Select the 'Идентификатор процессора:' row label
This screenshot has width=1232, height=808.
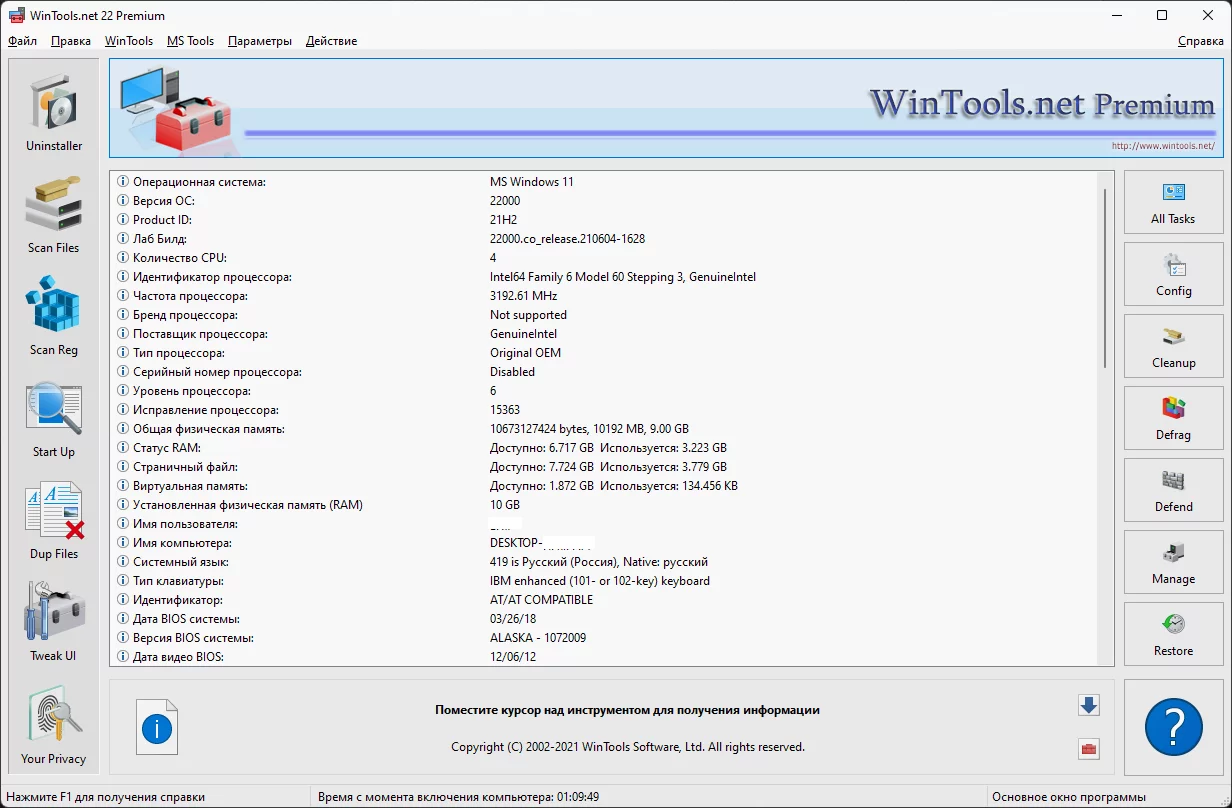coord(213,277)
